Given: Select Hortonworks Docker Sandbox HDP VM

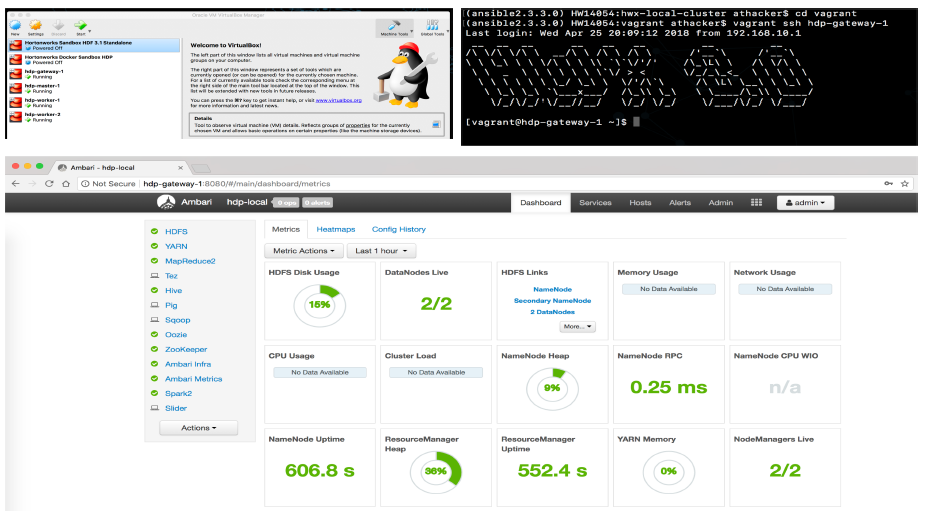Looking at the screenshot, I should (x=94, y=60).
